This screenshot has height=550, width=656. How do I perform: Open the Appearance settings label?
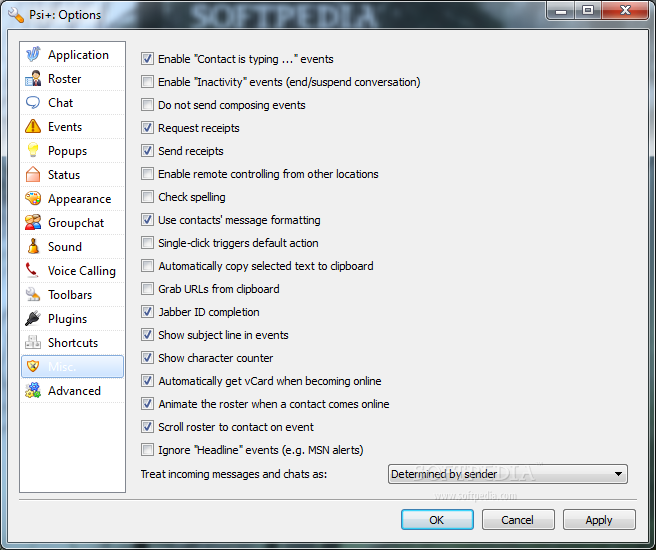tap(79, 199)
